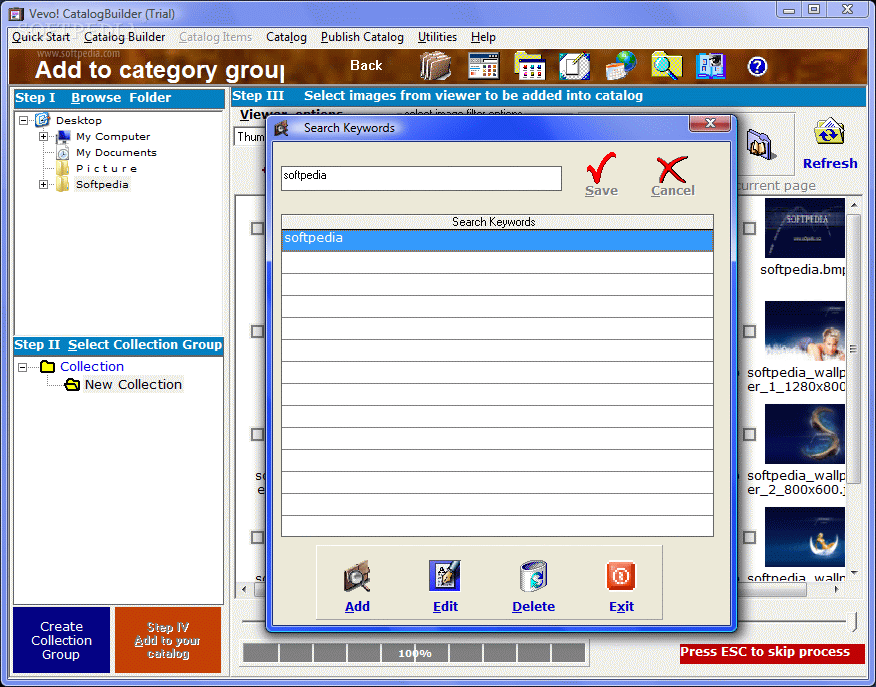This screenshot has height=687, width=876.
Task: Click the yellow Collection folder icon
Action: 47,366
